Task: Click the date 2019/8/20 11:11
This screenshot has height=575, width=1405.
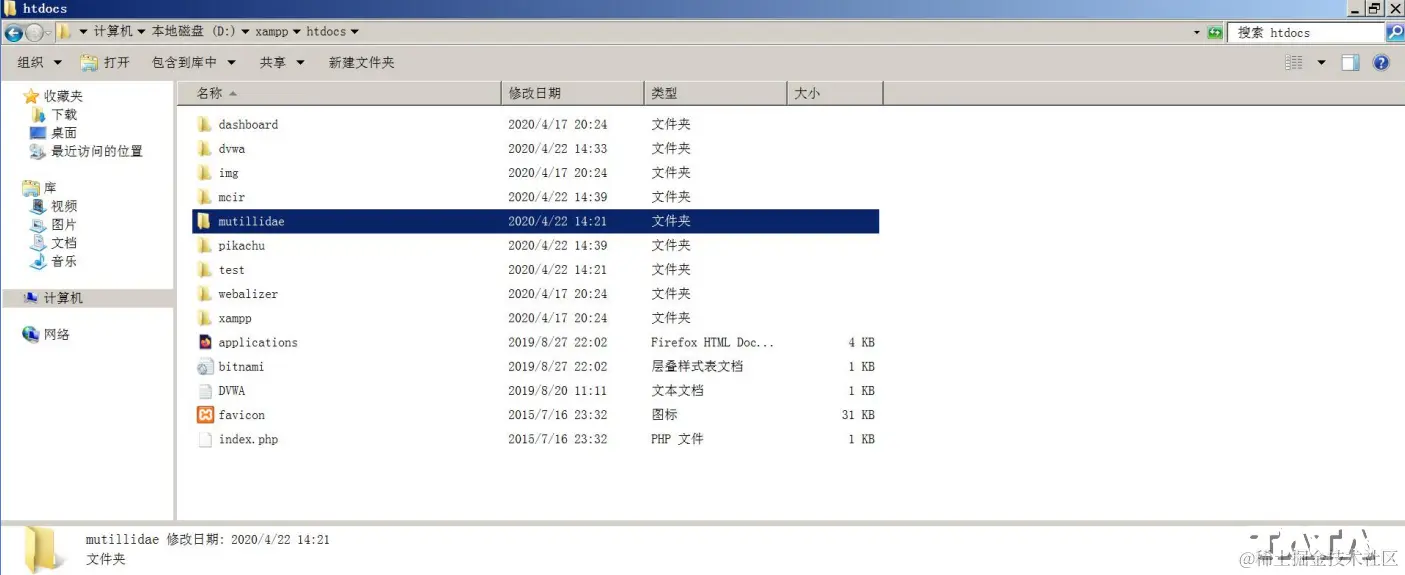Action: pos(557,391)
